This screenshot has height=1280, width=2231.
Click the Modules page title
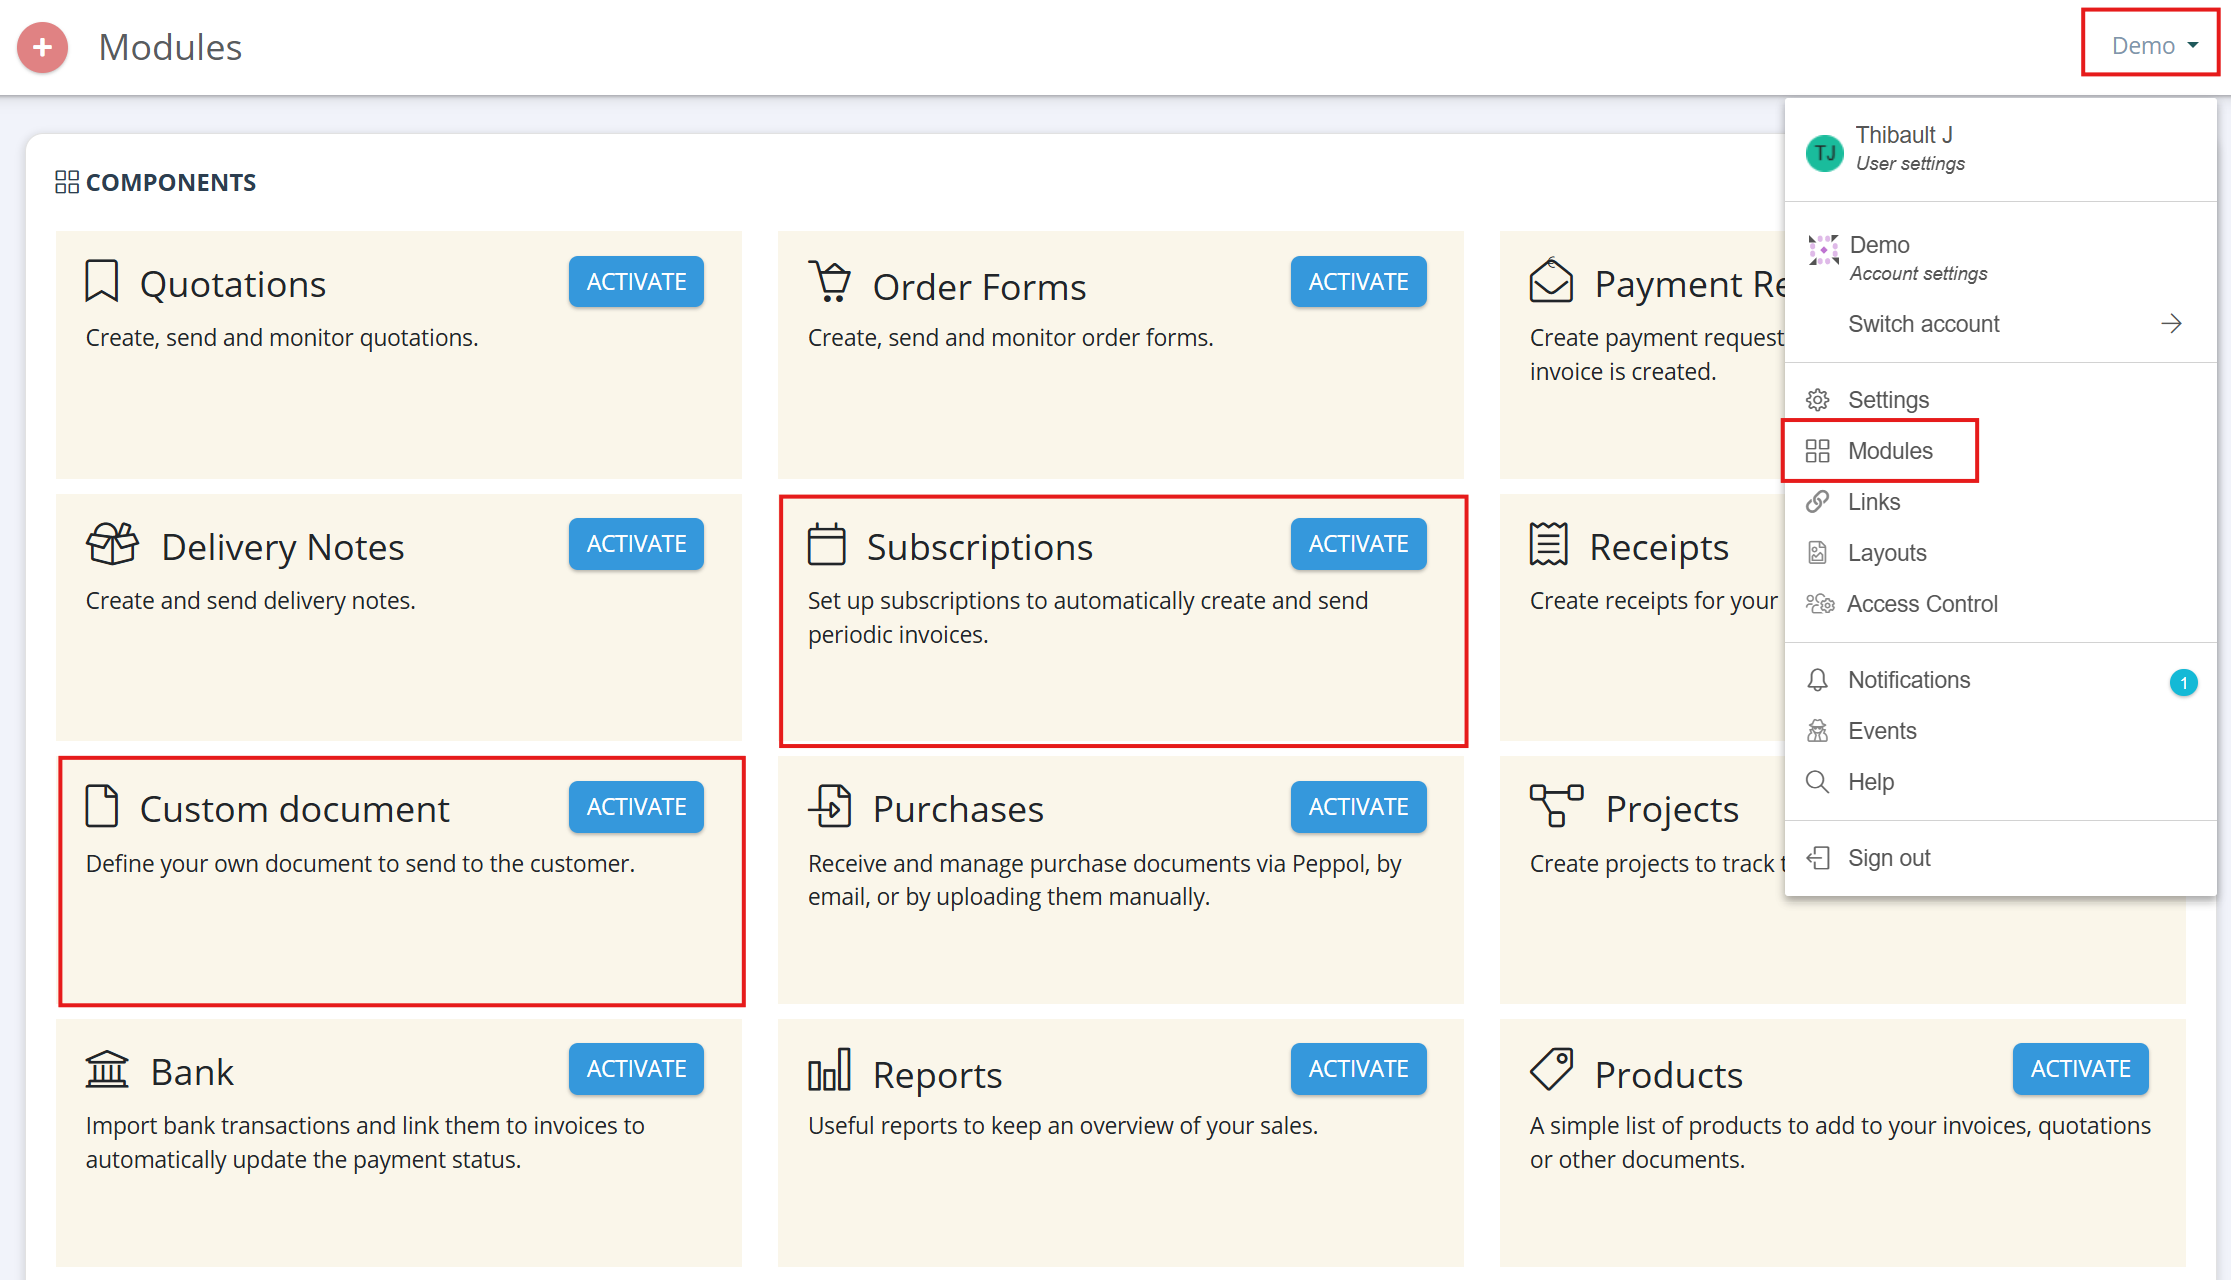(170, 47)
